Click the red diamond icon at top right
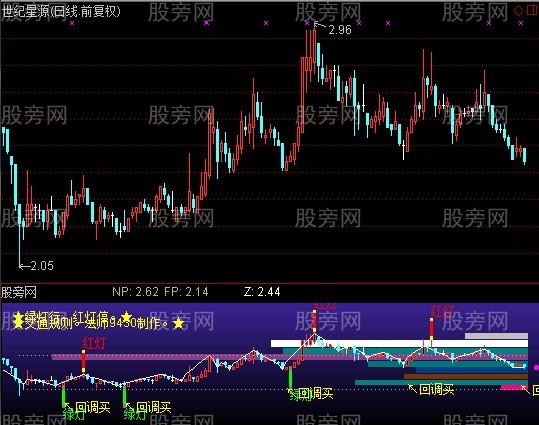Image resolution: width=539 pixels, height=425 pixels. (518, 10)
